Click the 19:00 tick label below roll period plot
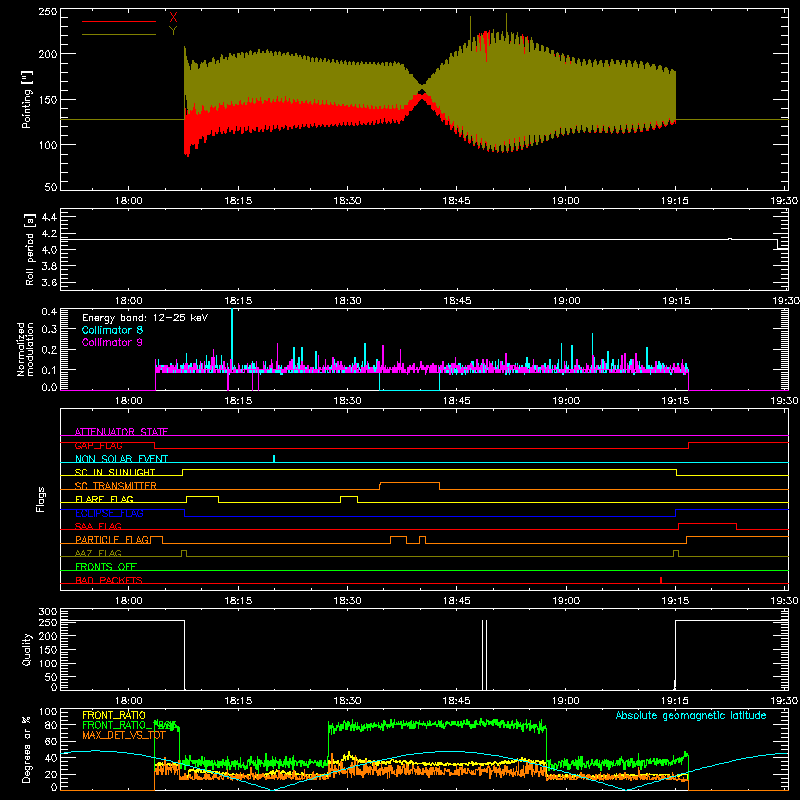 click(566, 301)
